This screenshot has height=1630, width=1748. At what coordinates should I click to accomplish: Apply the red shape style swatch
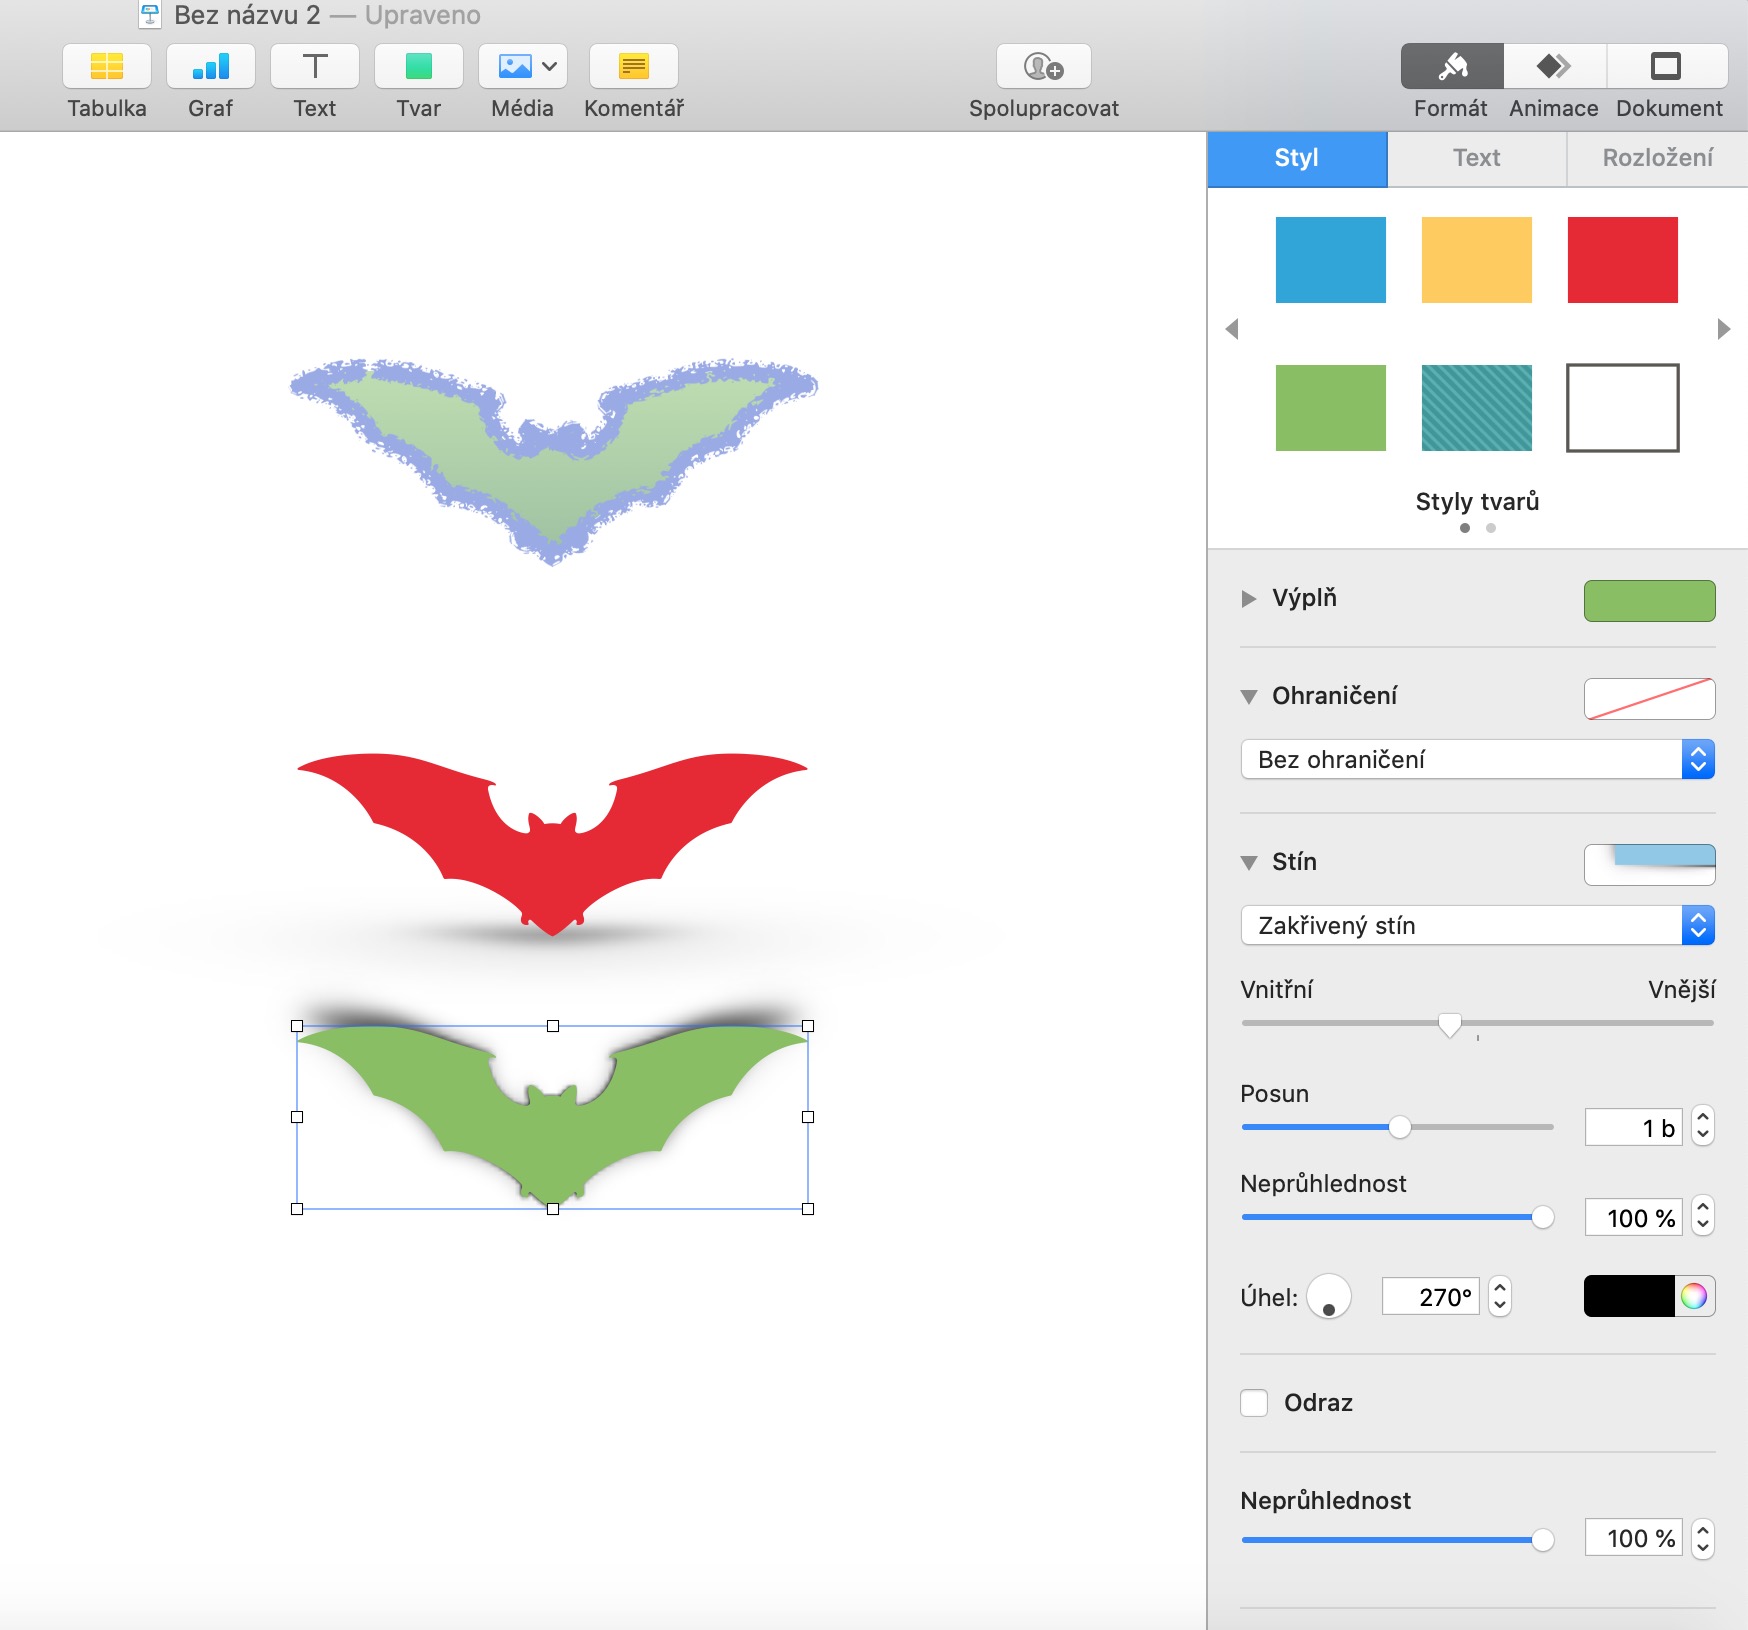pos(1622,260)
